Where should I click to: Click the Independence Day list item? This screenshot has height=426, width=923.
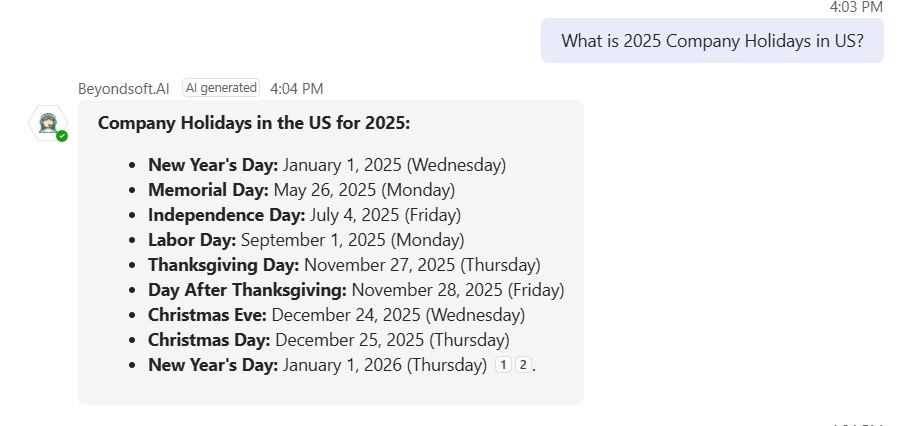pyautogui.click(x=304, y=214)
